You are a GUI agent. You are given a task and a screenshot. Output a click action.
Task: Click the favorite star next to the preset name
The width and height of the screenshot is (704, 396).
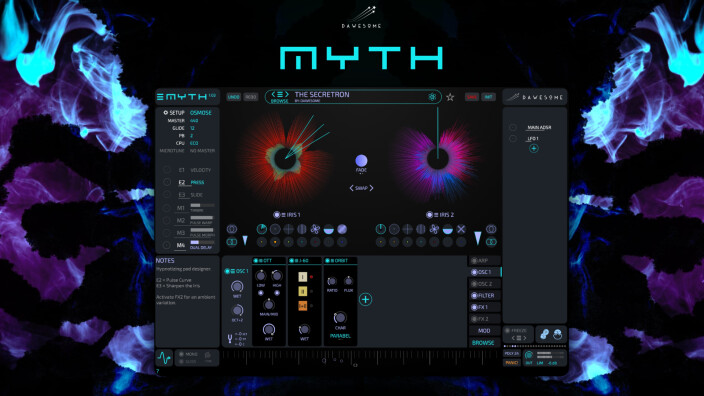(x=450, y=97)
